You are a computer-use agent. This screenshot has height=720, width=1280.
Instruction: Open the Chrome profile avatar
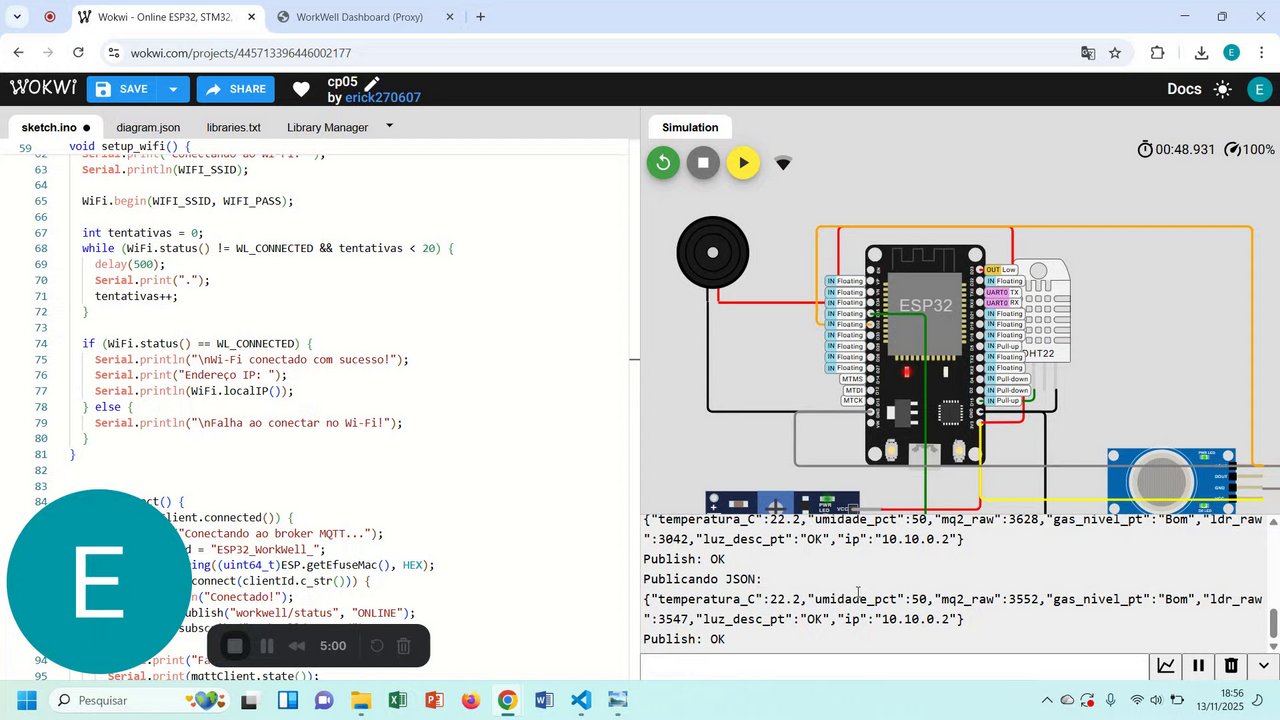click(x=1231, y=53)
